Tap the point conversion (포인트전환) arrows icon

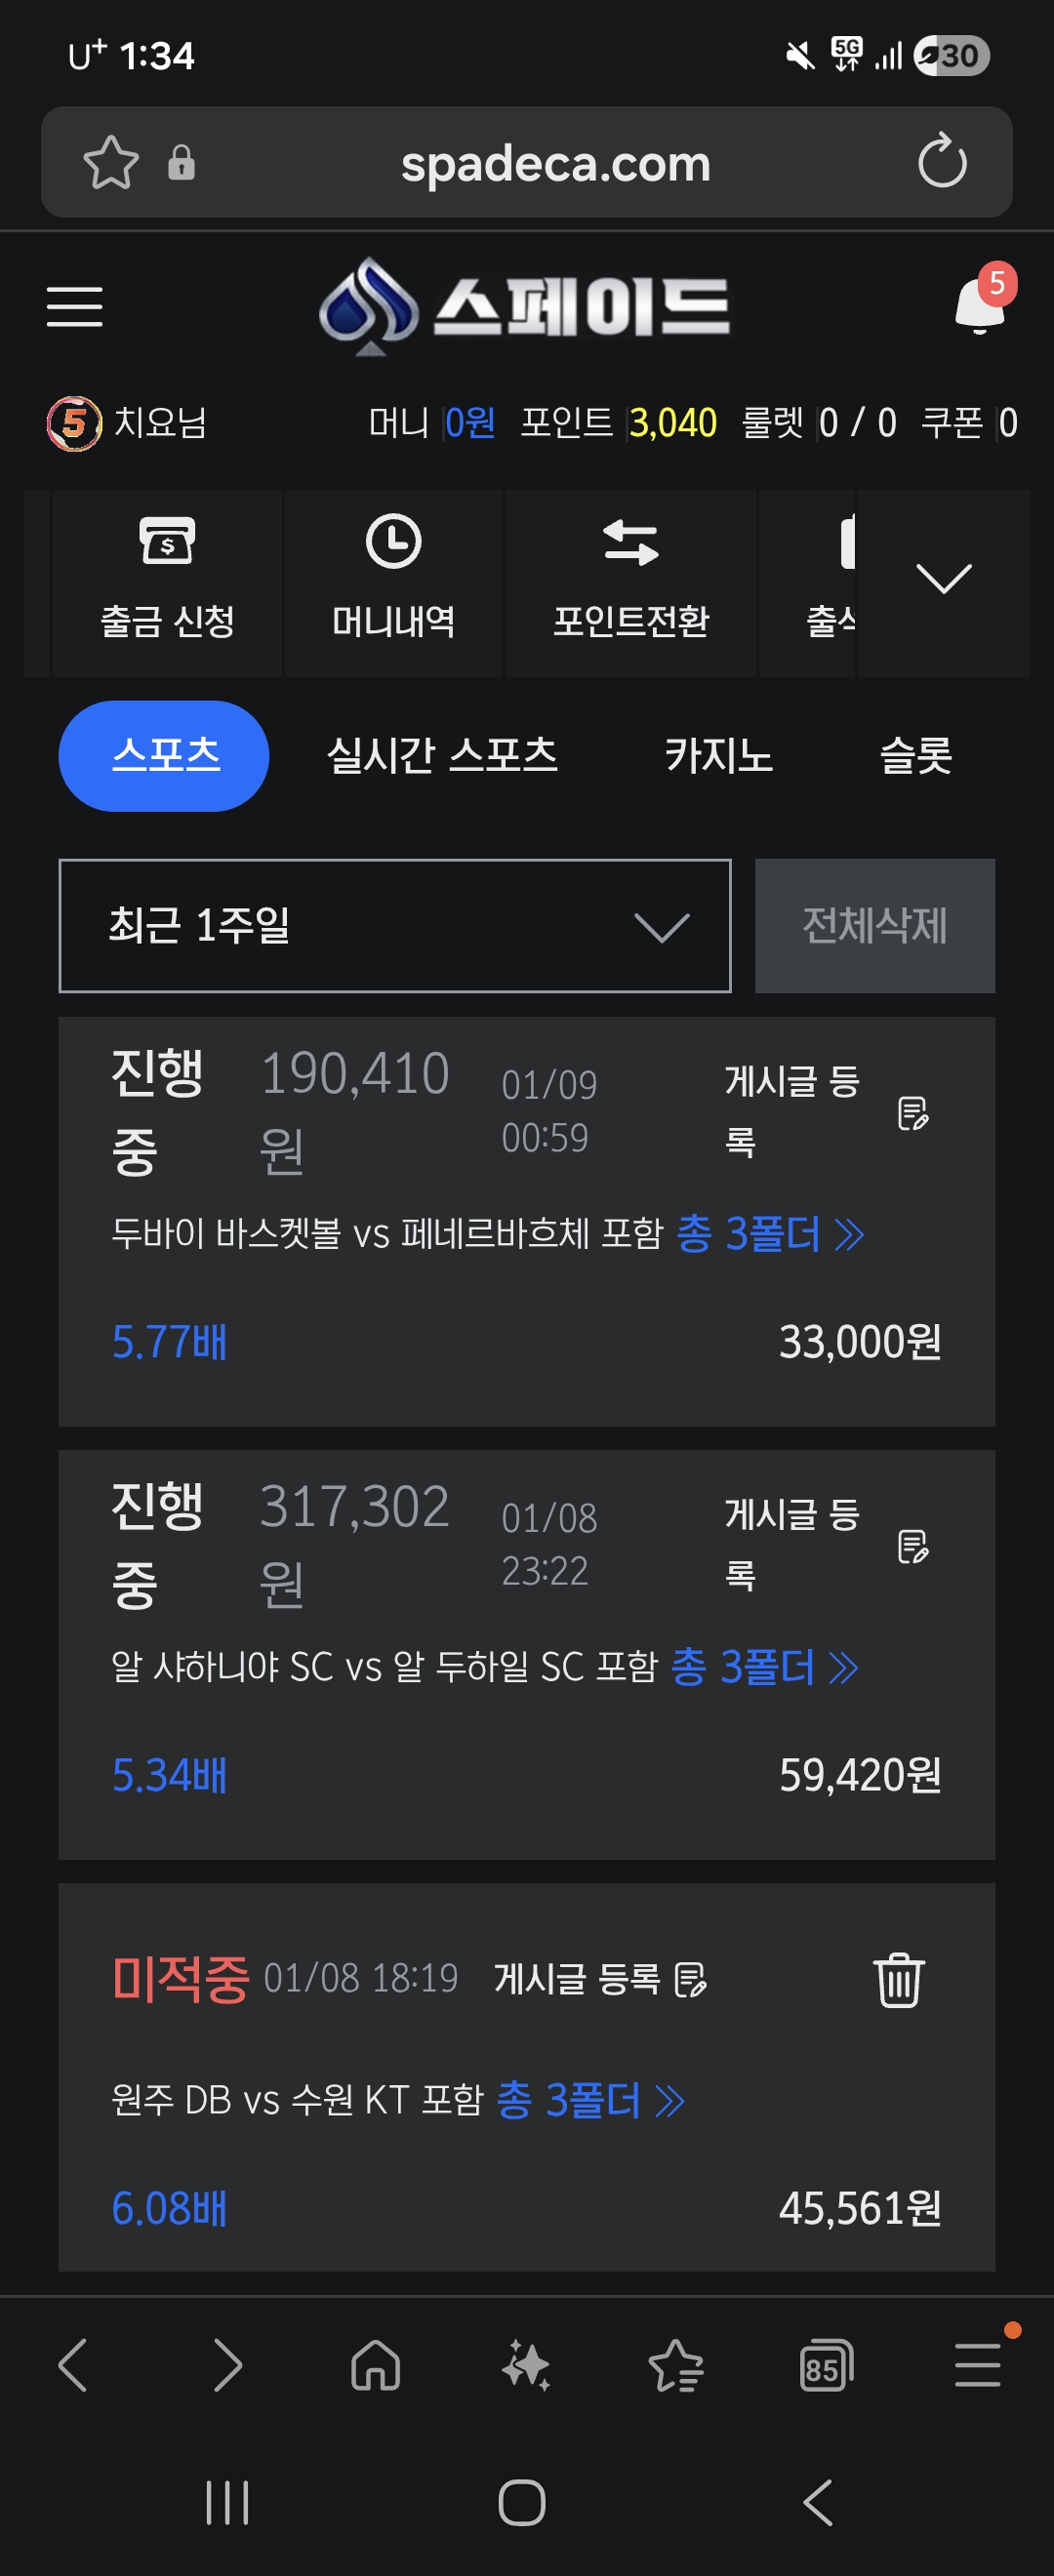[630, 543]
